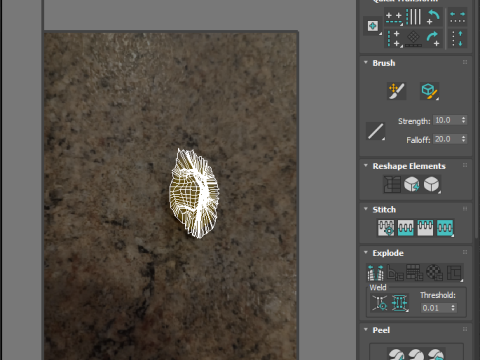Click the Target Weld icon
Viewport: 480px width, 360px height.
[380, 303]
